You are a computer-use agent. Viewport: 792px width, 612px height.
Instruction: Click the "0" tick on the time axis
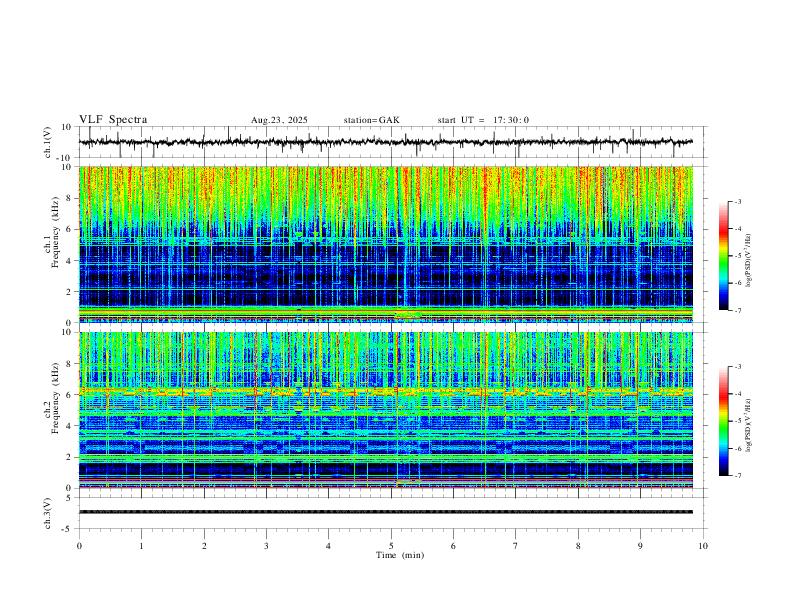click(x=79, y=546)
